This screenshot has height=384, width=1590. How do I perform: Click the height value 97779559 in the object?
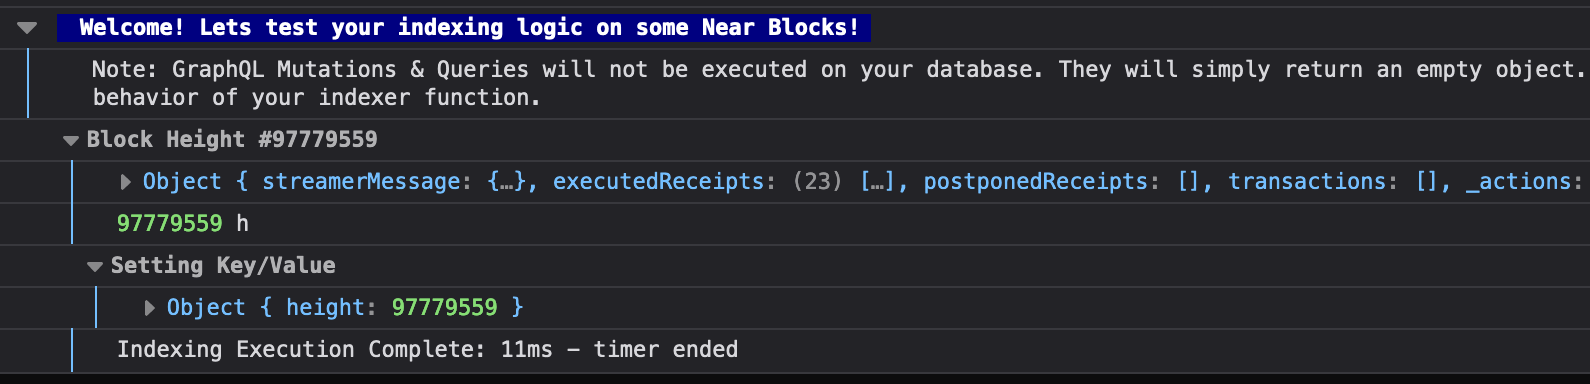coord(444,308)
